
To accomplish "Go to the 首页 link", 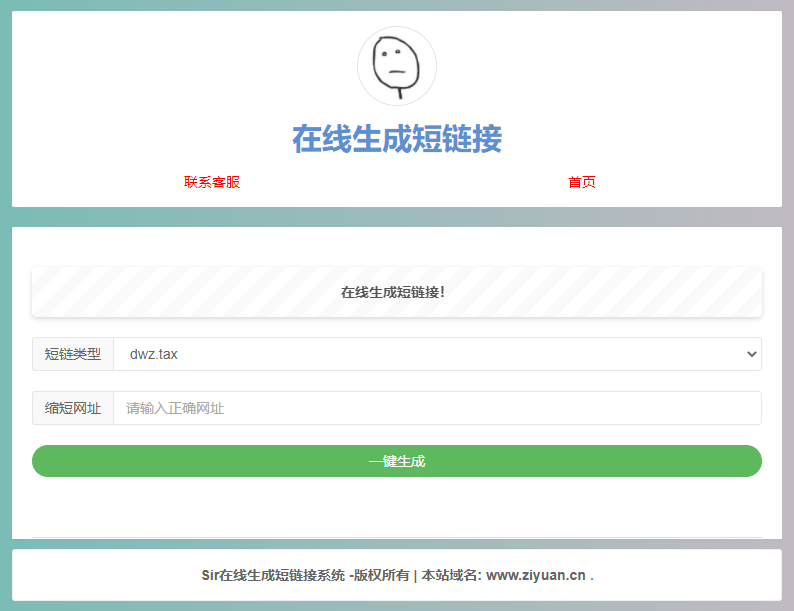I will coord(582,182).
